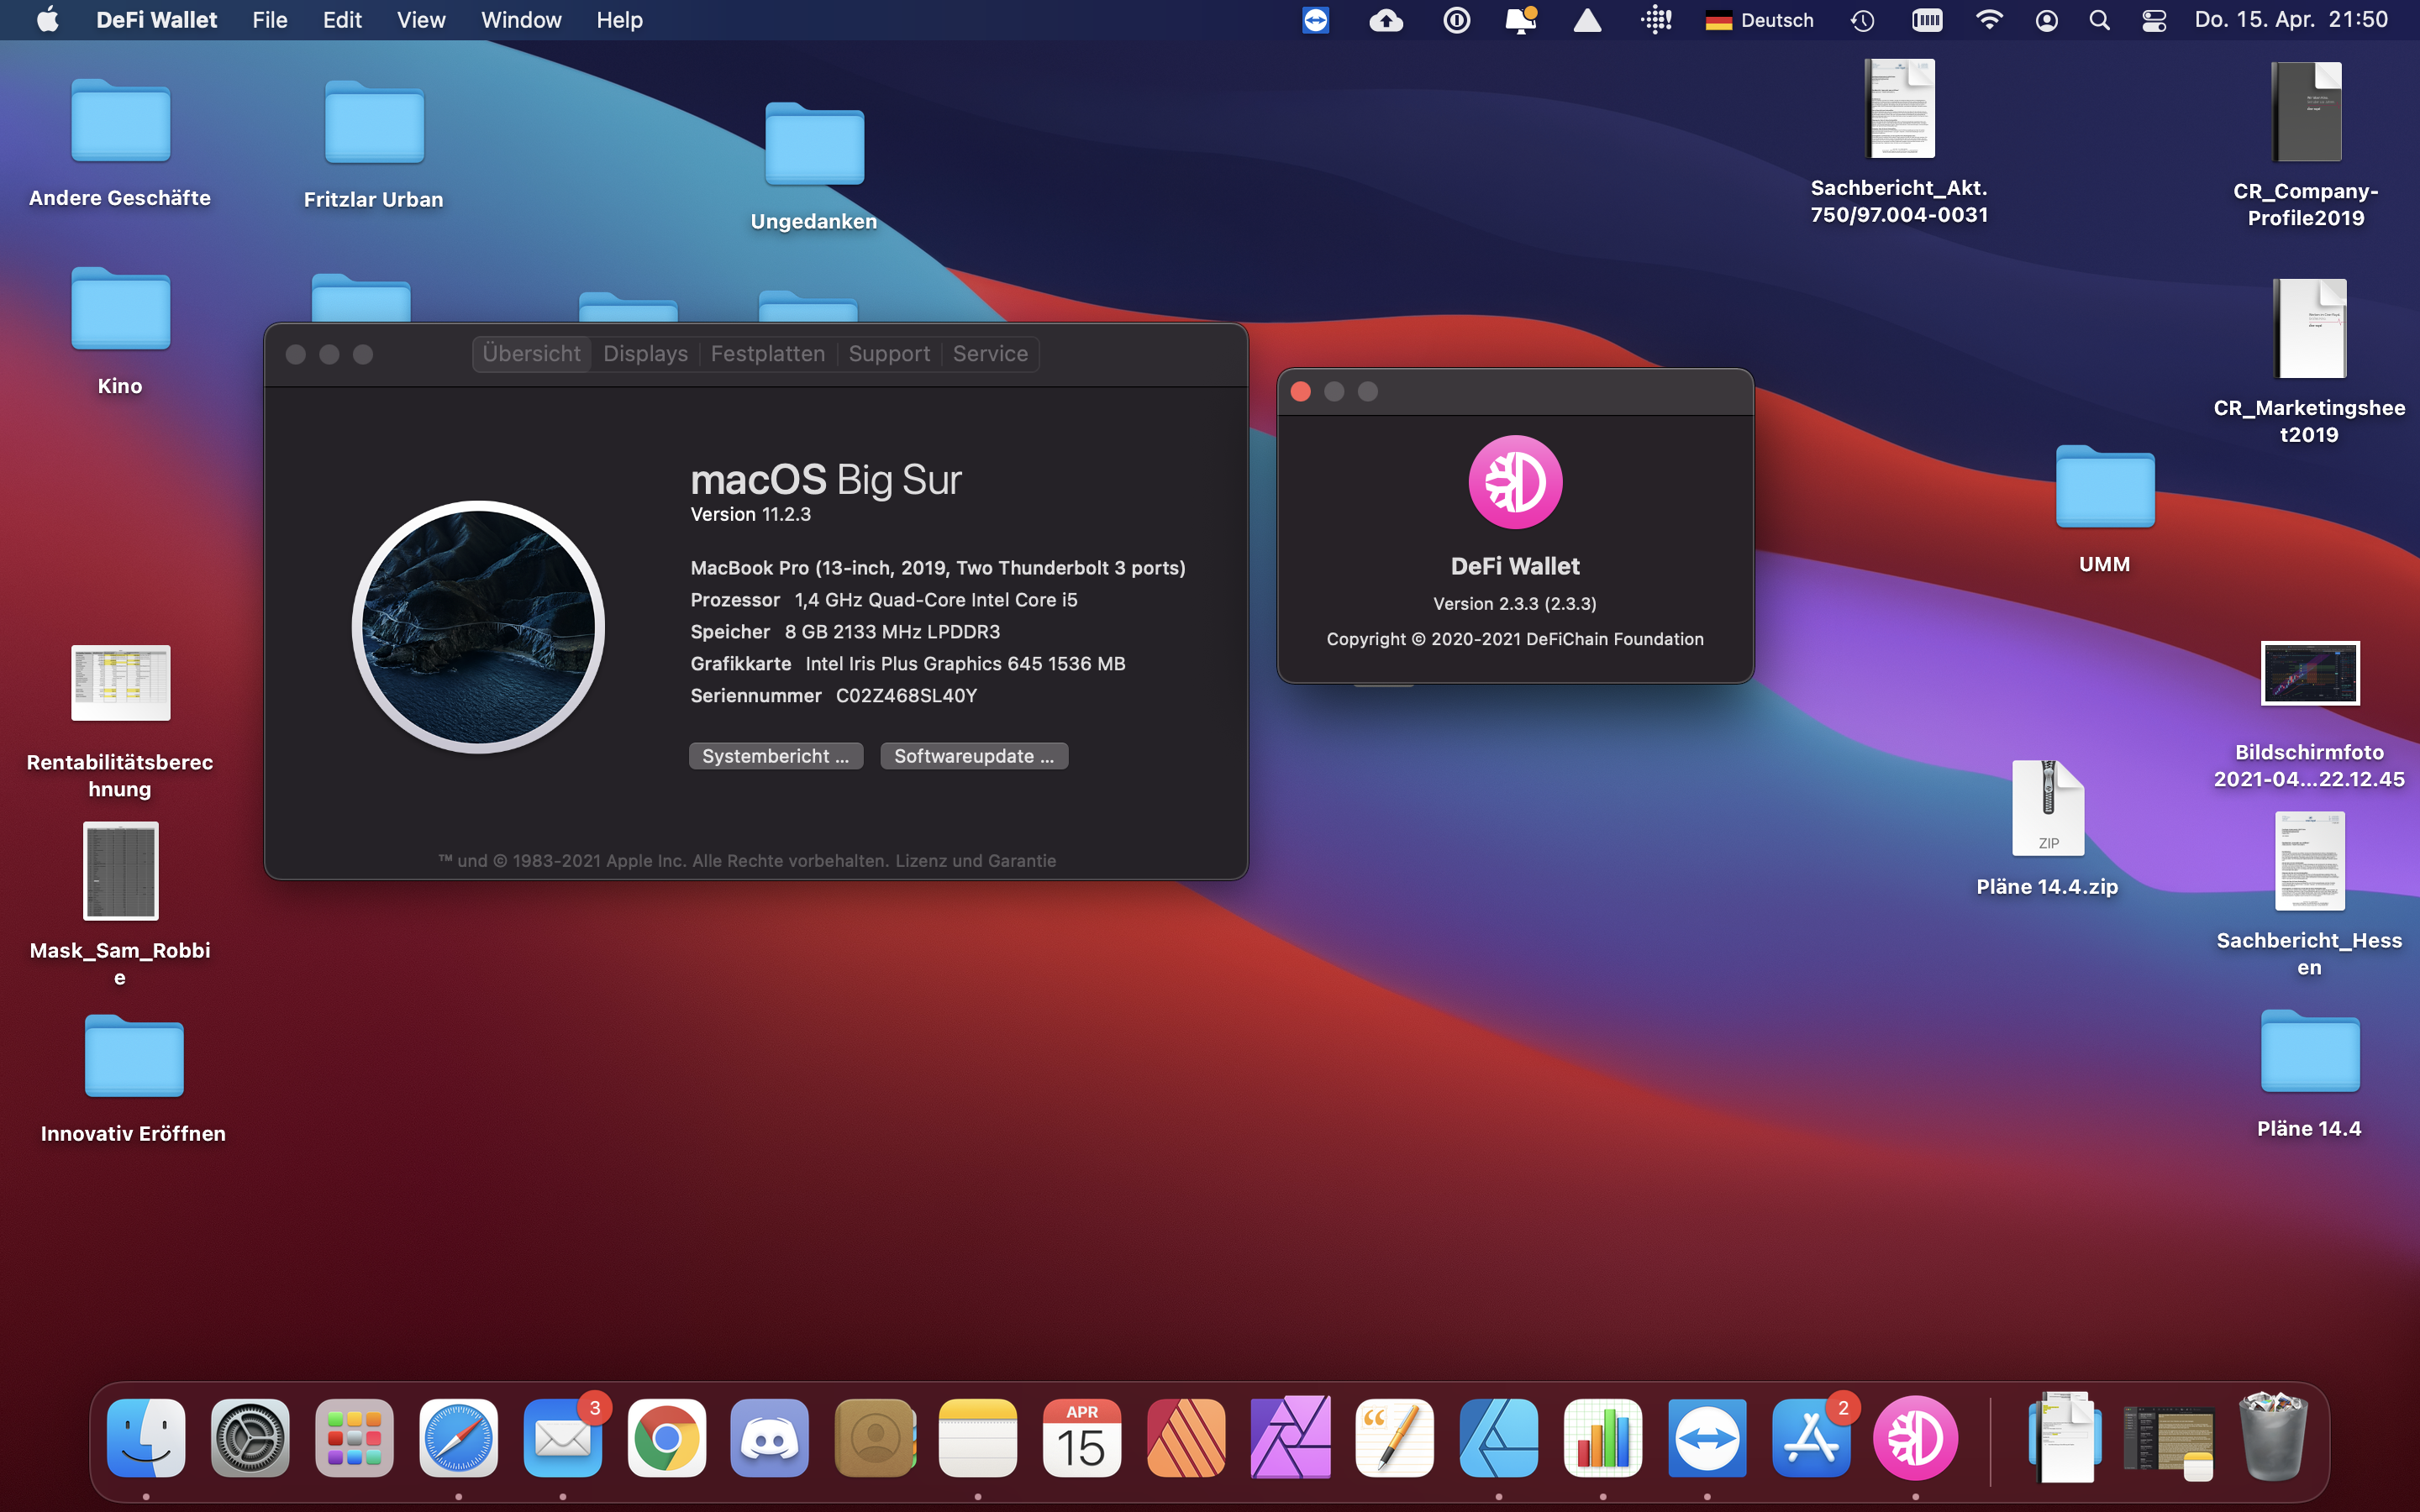This screenshot has width=2420, height=1512.
Task: Select the CR_Company-Profile2019 document
Action: (2307, 112)
